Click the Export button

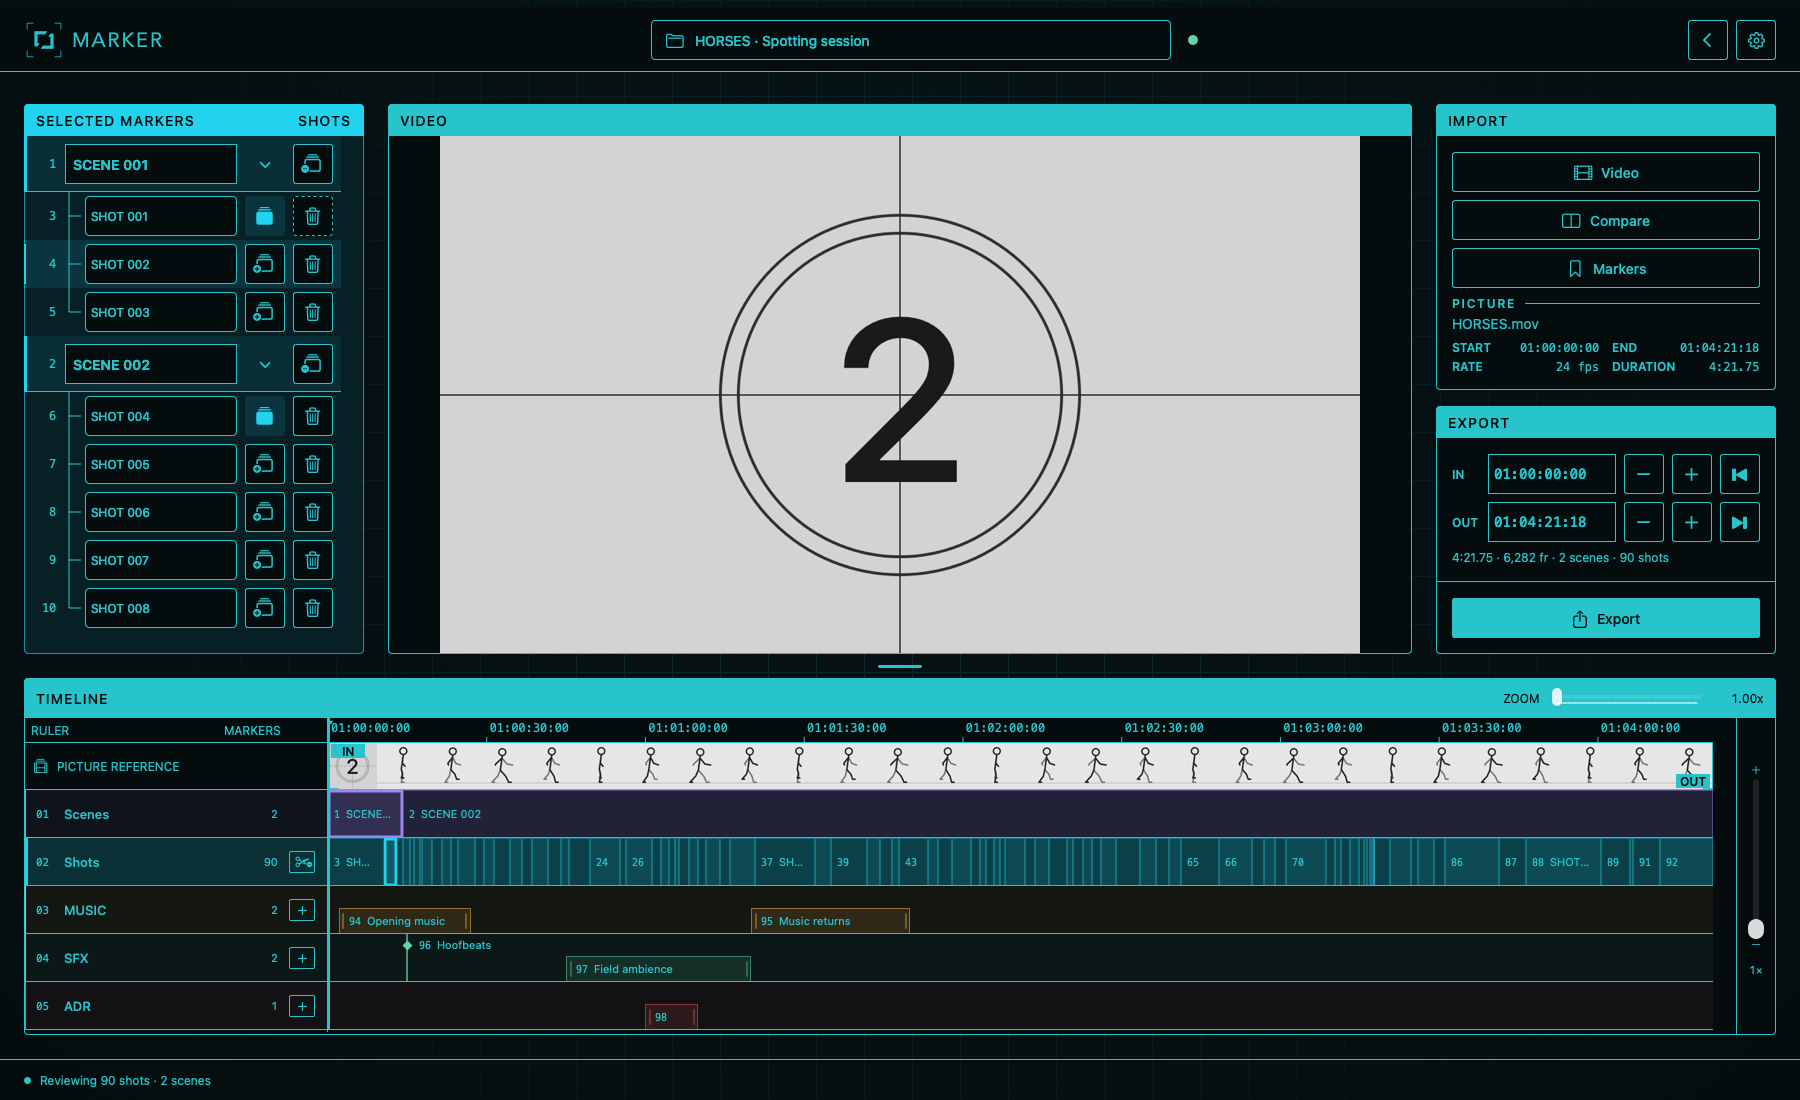[1606, 618]
